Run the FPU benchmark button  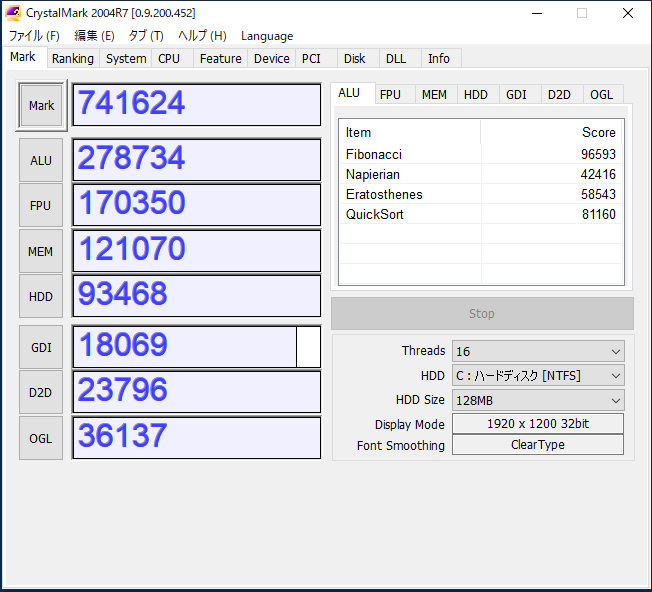tap(41, 205)
